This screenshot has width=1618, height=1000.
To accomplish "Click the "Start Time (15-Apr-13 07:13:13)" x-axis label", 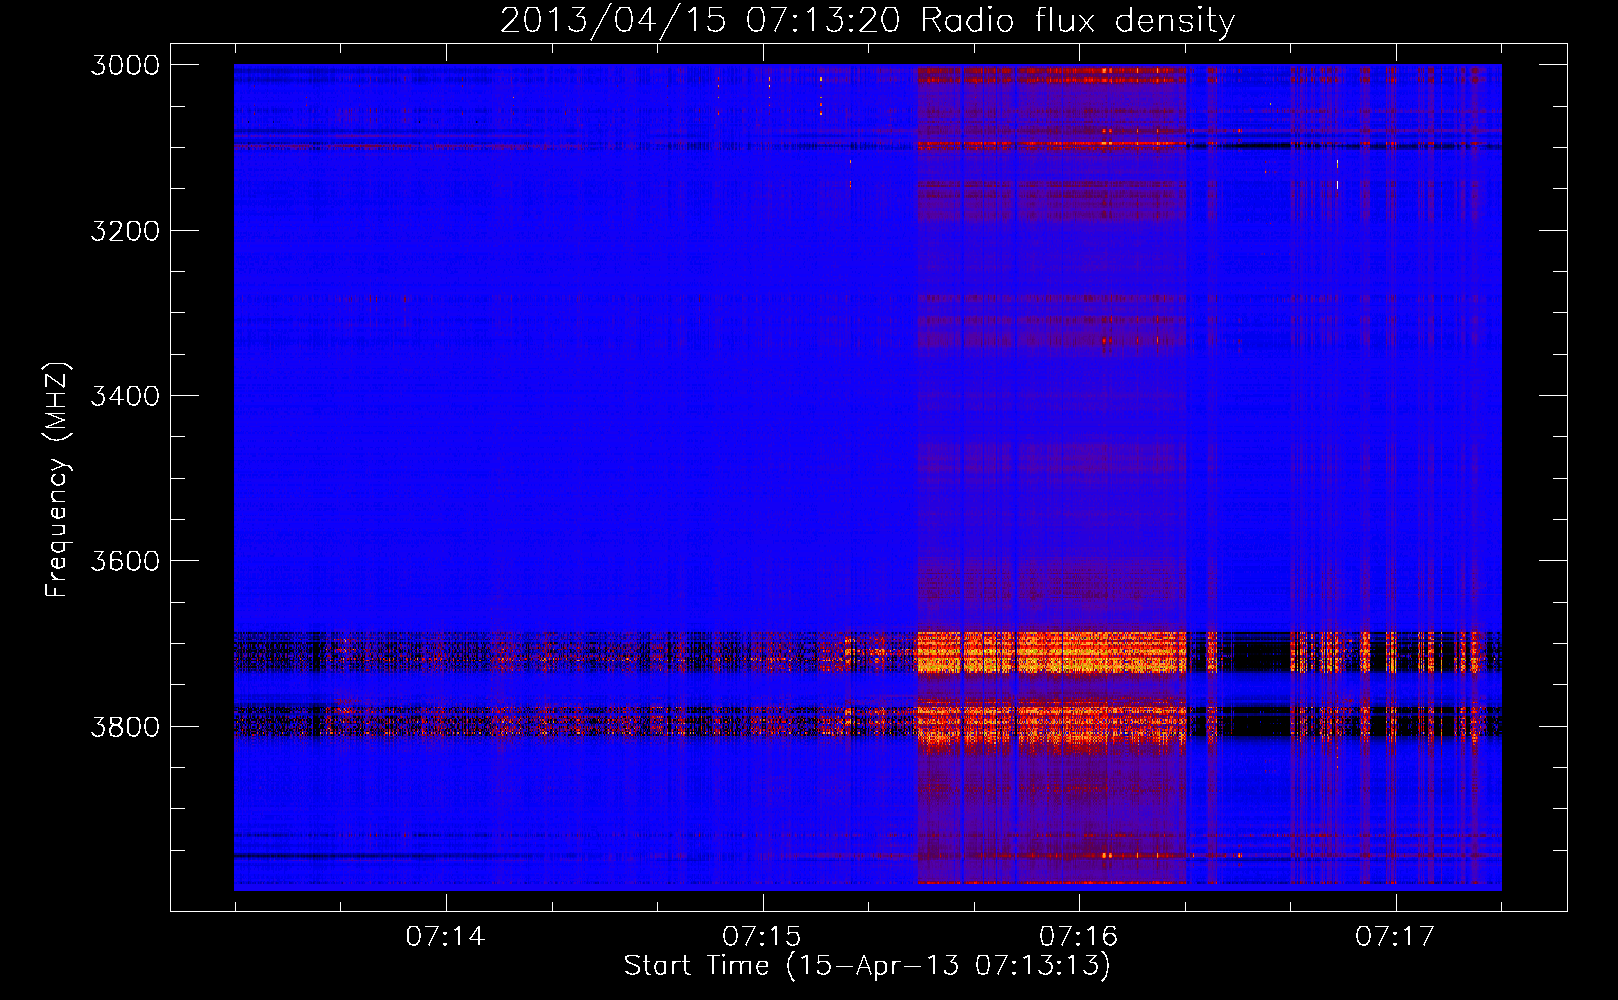I will [867, 966].
